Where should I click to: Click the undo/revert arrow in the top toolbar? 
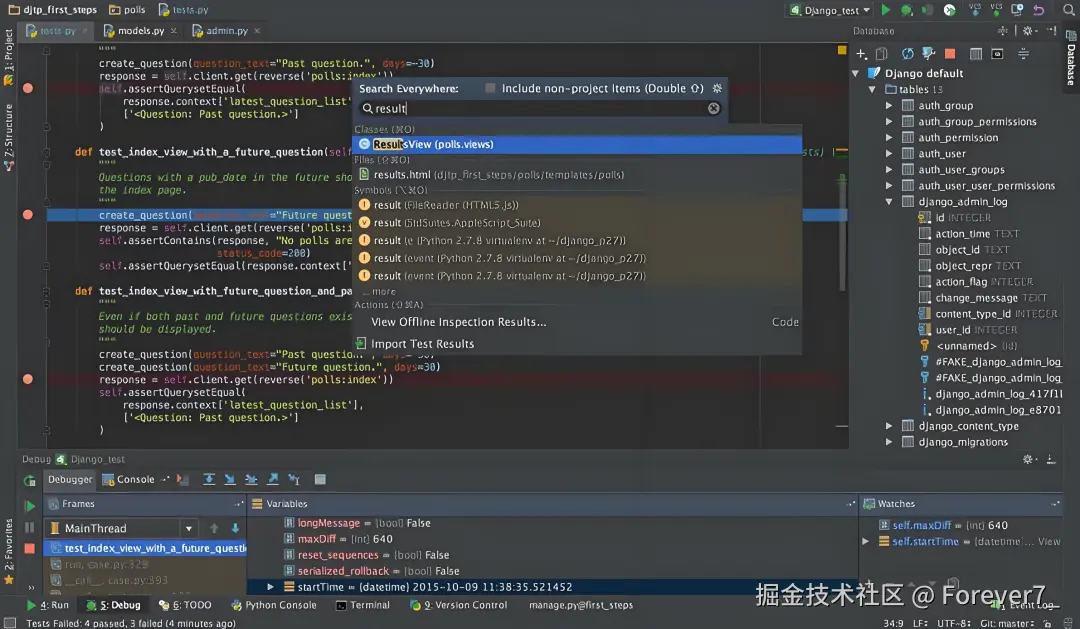(1039, 10)
